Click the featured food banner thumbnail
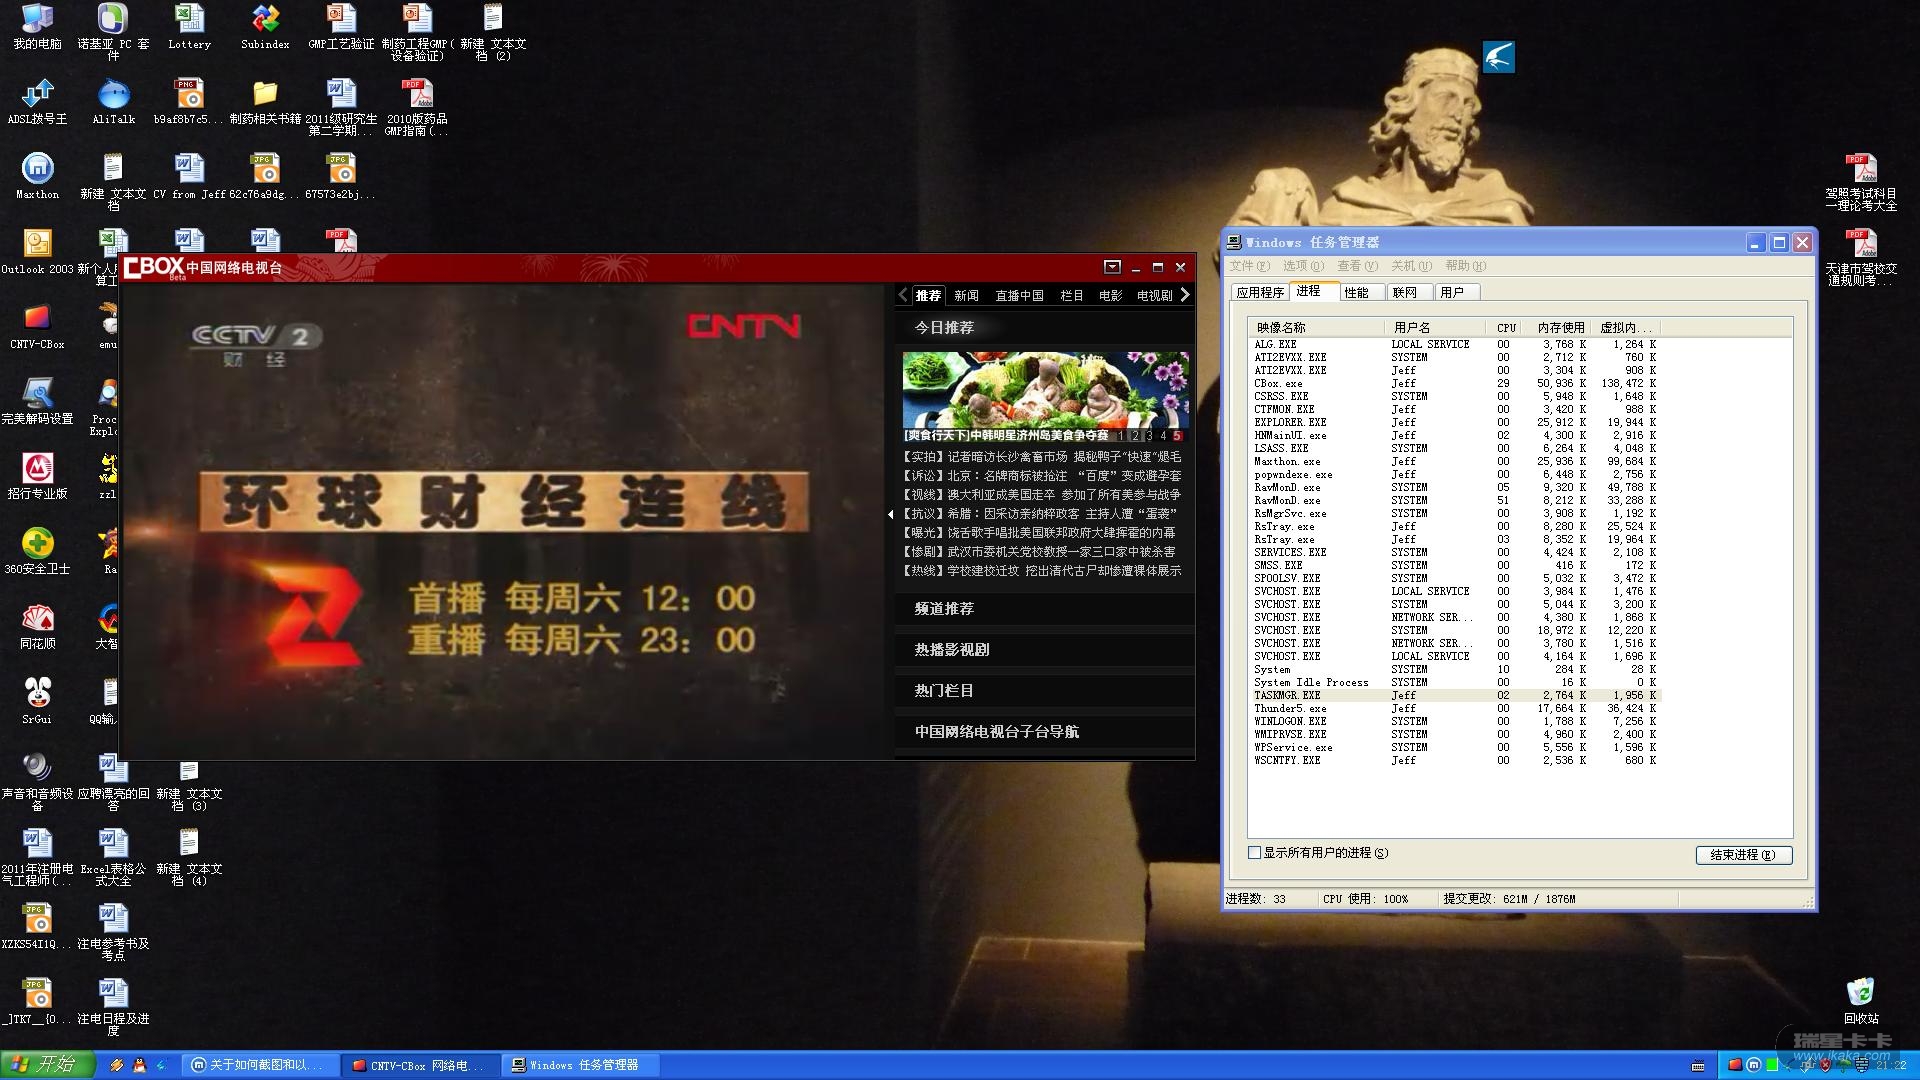The width and height of the screenshot is (1920, 1080). (x=1045, y=389)
